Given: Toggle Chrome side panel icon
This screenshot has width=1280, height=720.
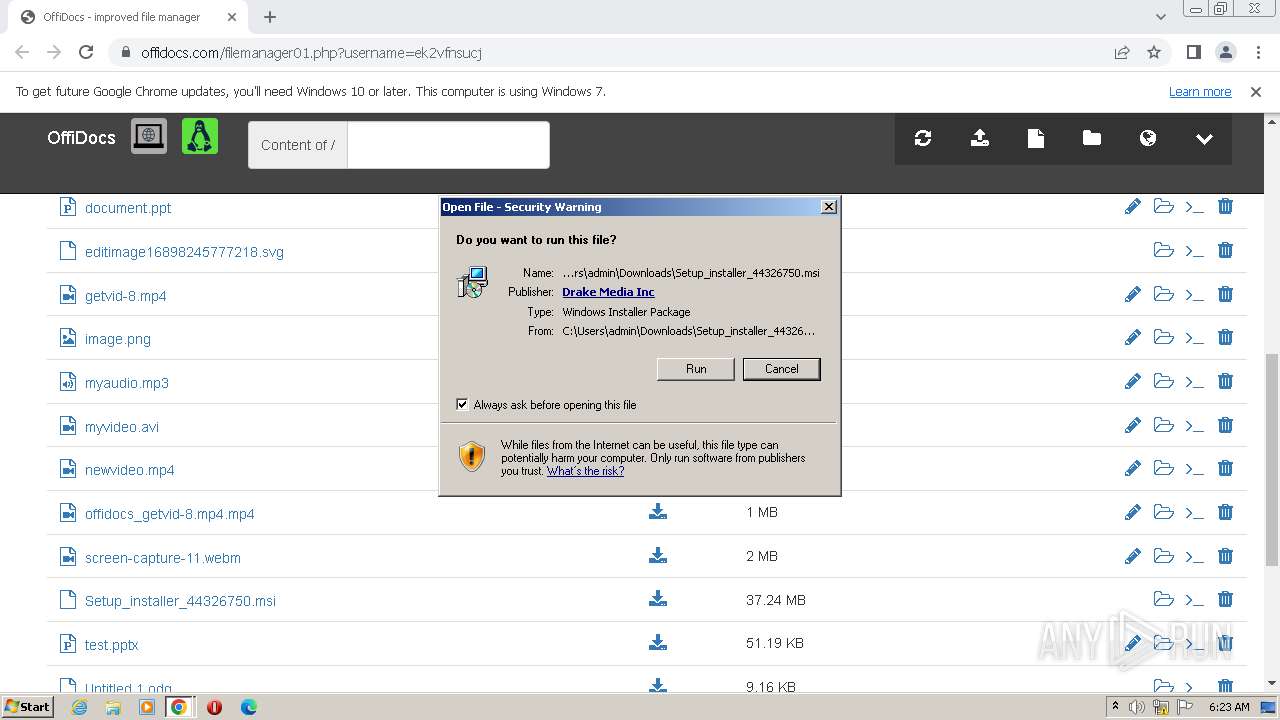Looking at the screenshot, I should 1193,52.
